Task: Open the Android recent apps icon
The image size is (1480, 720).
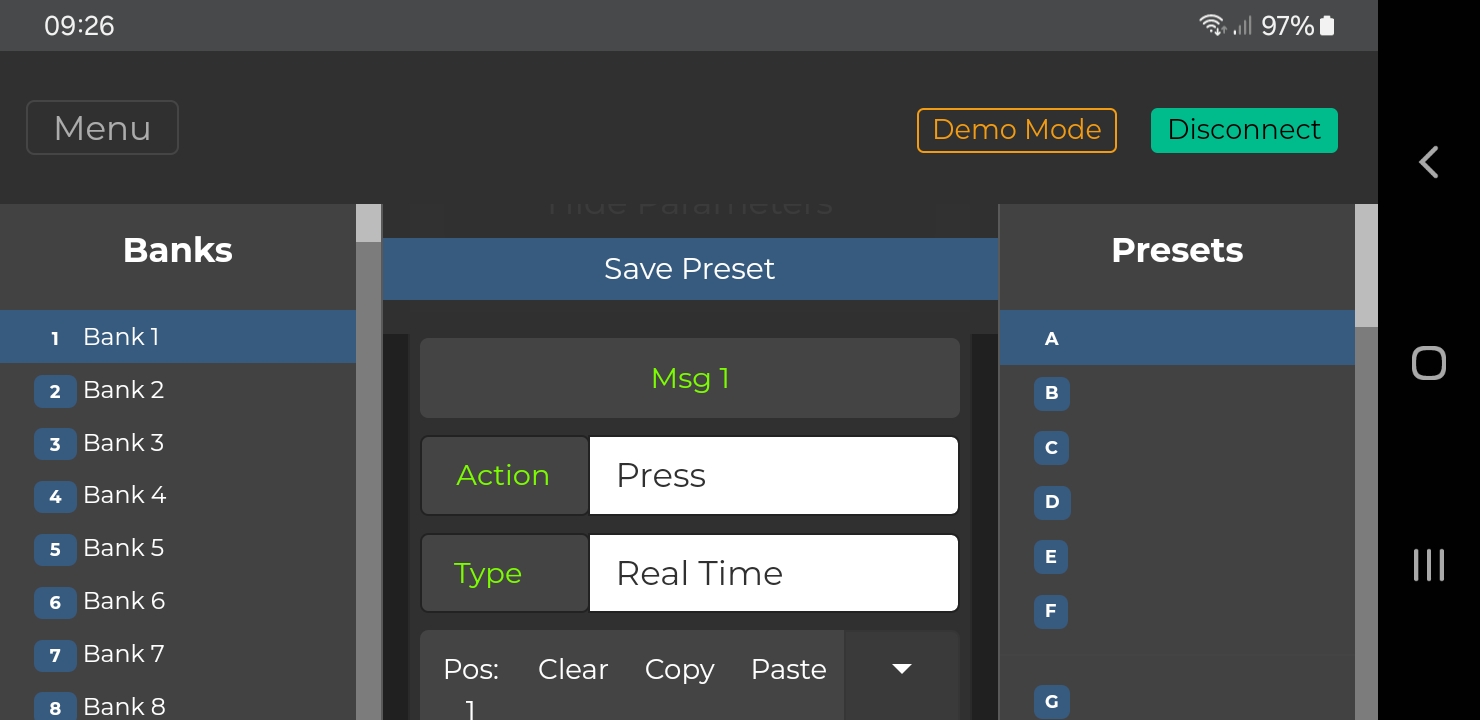Action: coord(1429,565)
